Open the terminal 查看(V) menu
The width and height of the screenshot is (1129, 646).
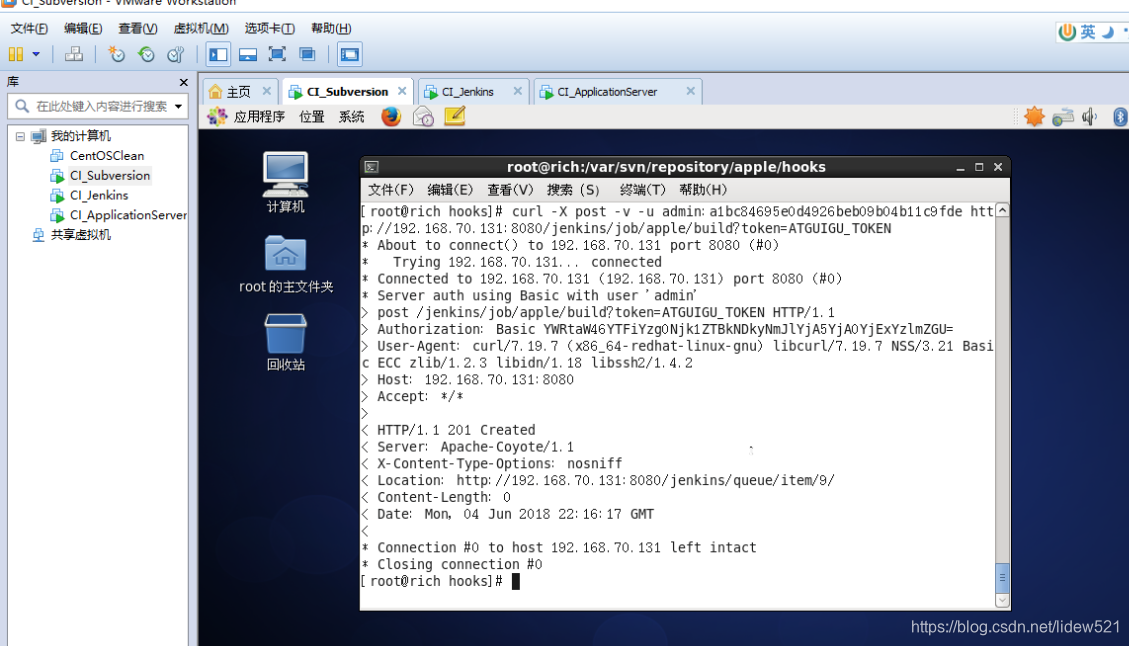click(510, 190)
